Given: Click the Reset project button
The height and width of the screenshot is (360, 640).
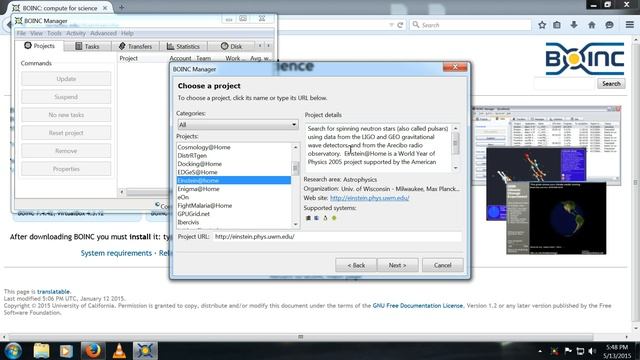Looking at the screenshot, I should click(66, 133).
